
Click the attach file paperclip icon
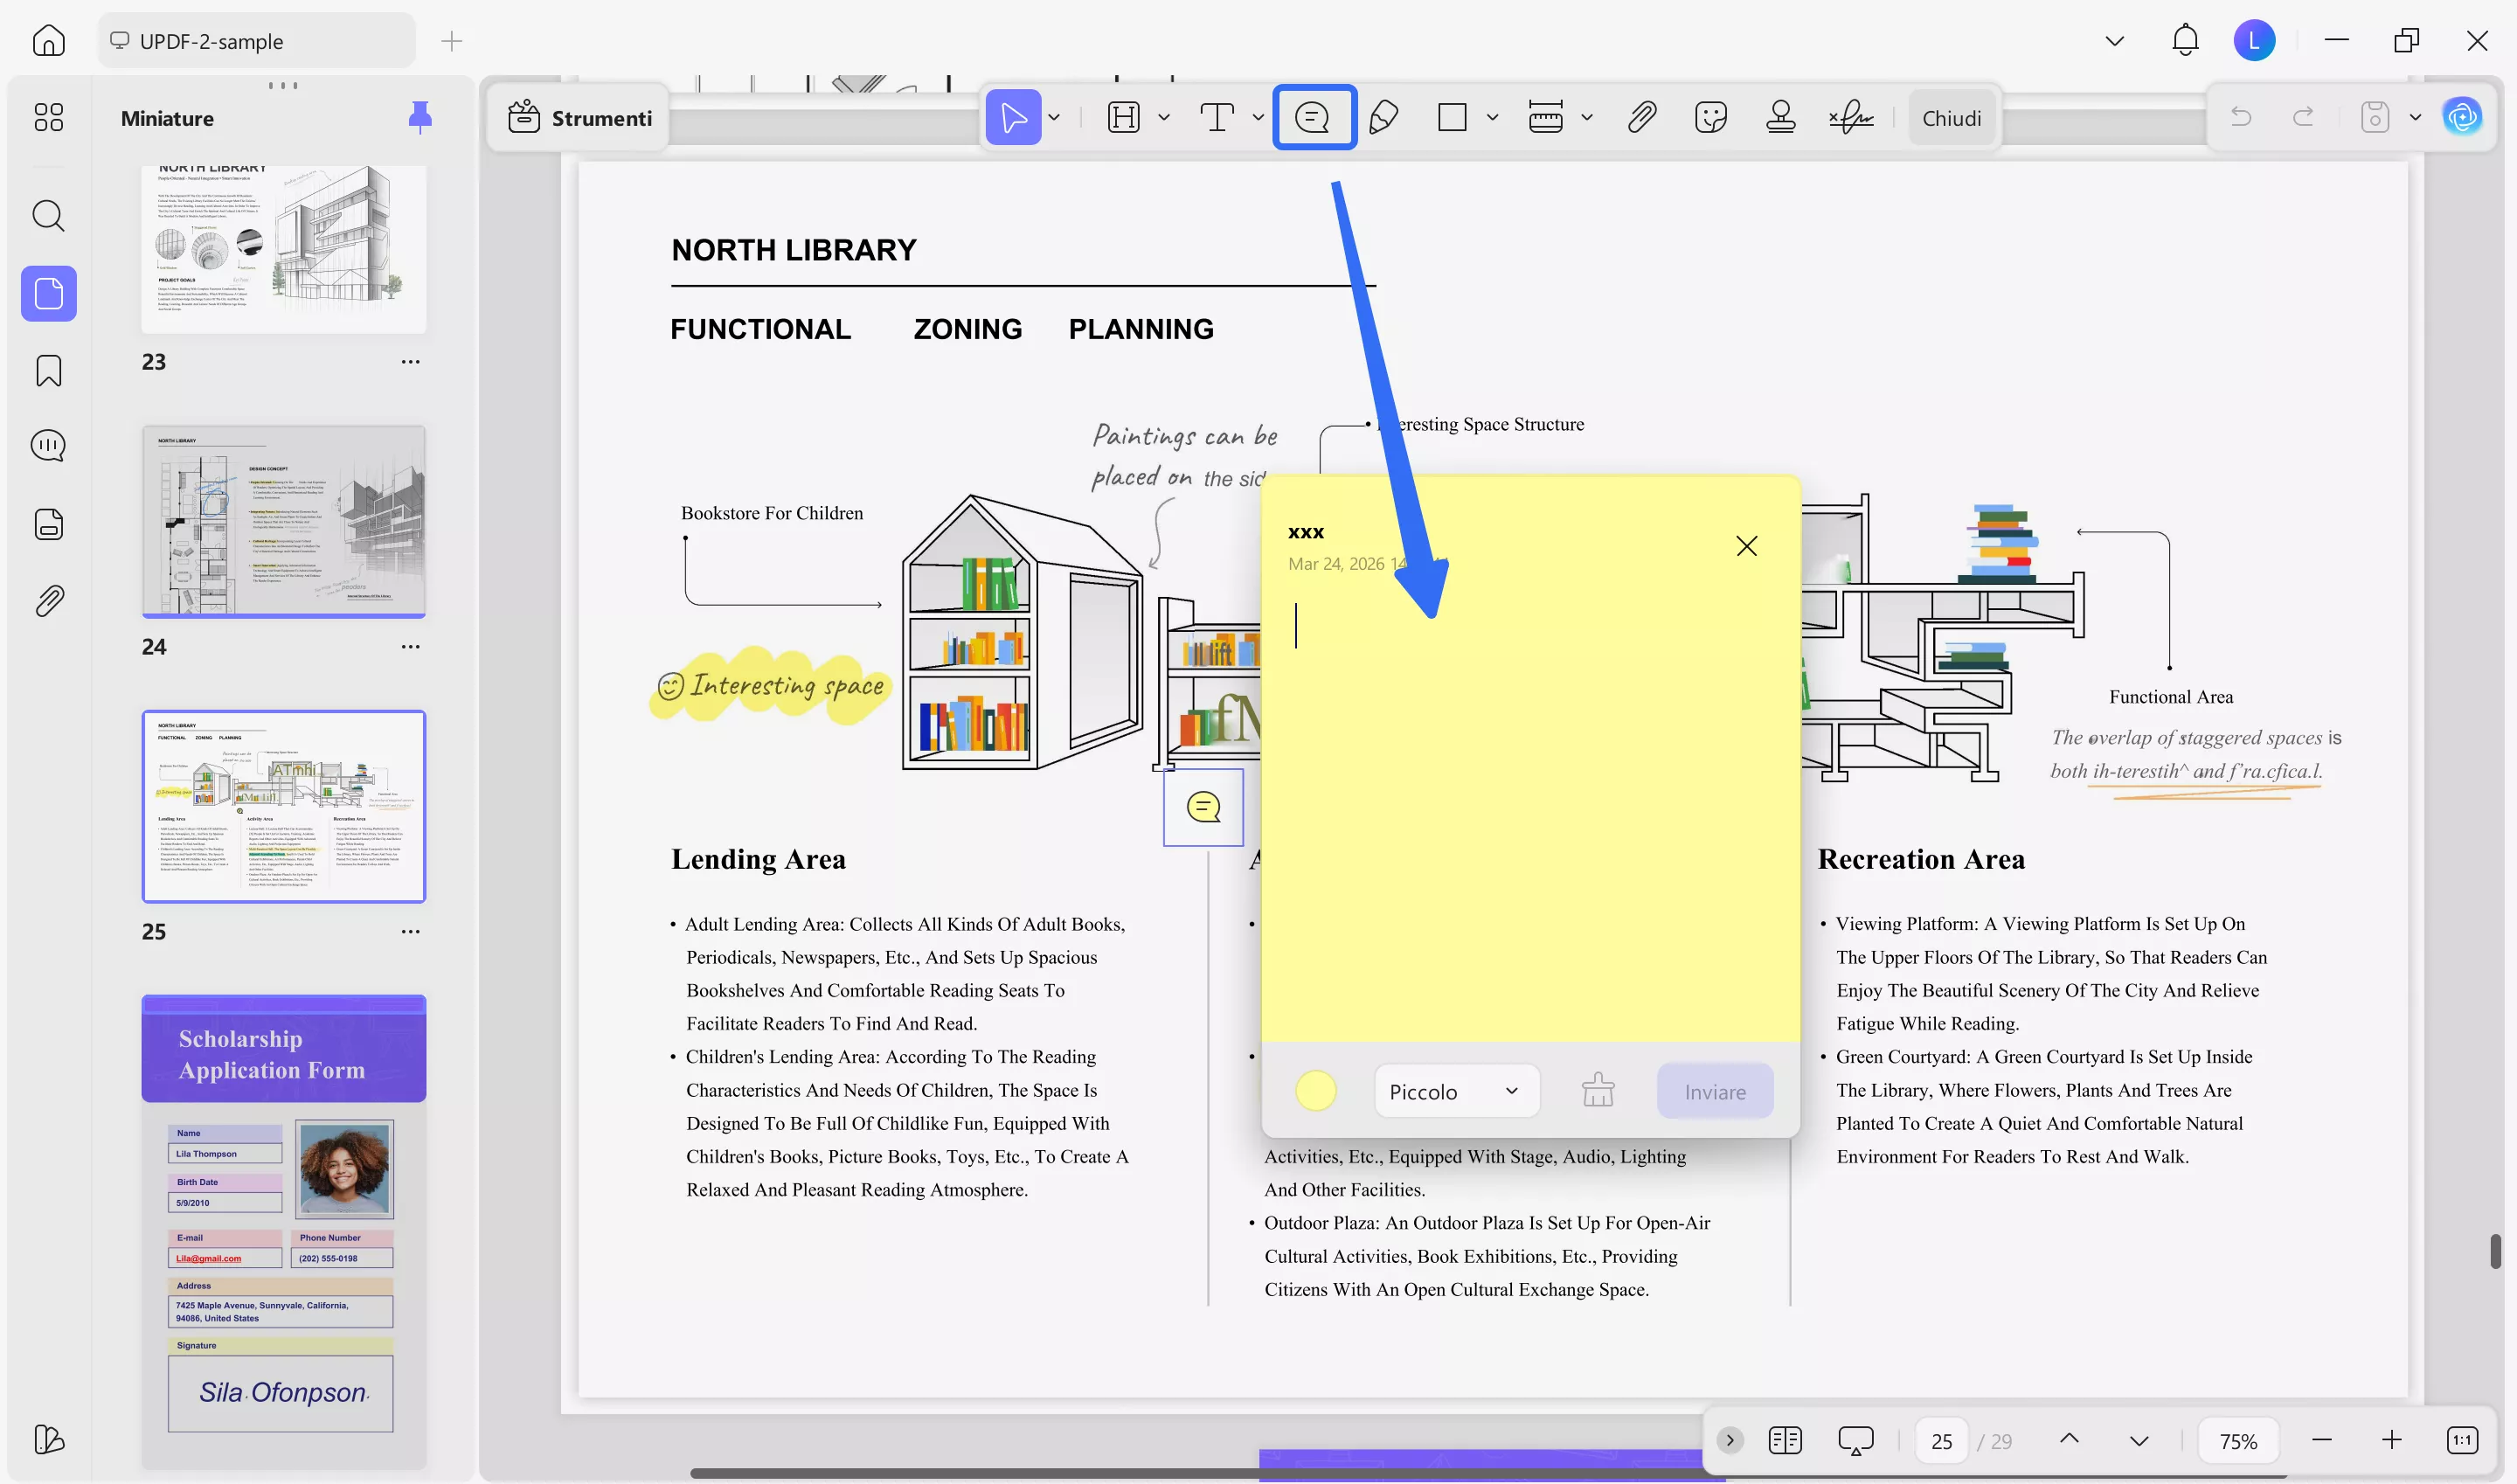(1641, 118)
